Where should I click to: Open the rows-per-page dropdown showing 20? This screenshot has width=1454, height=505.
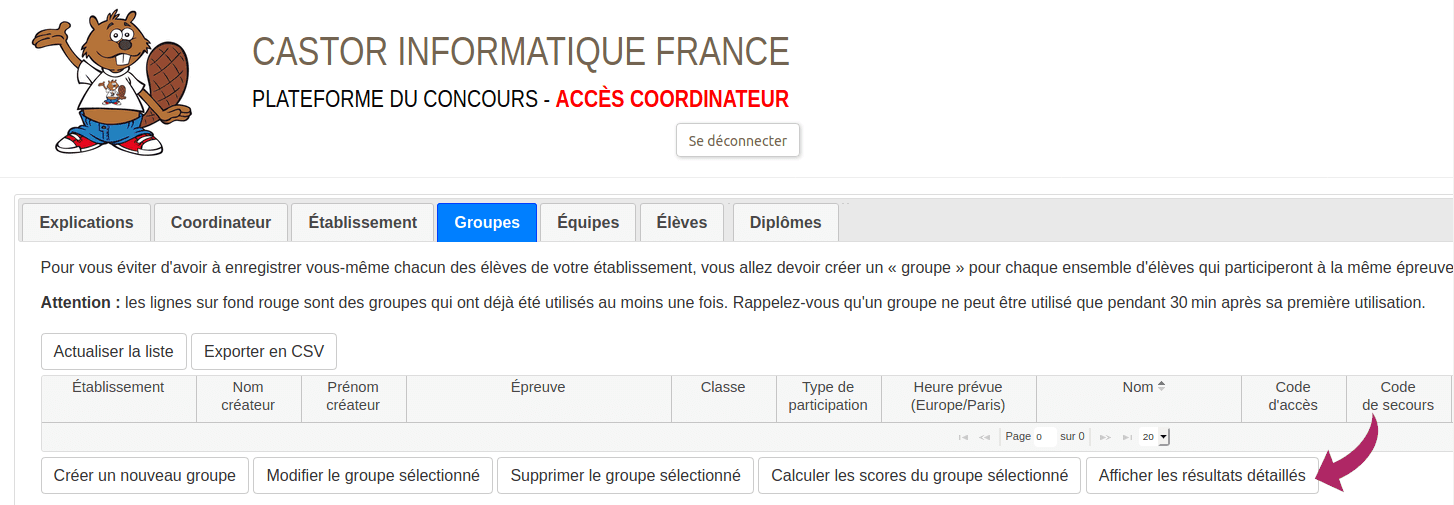click(x=1155, y=437)
